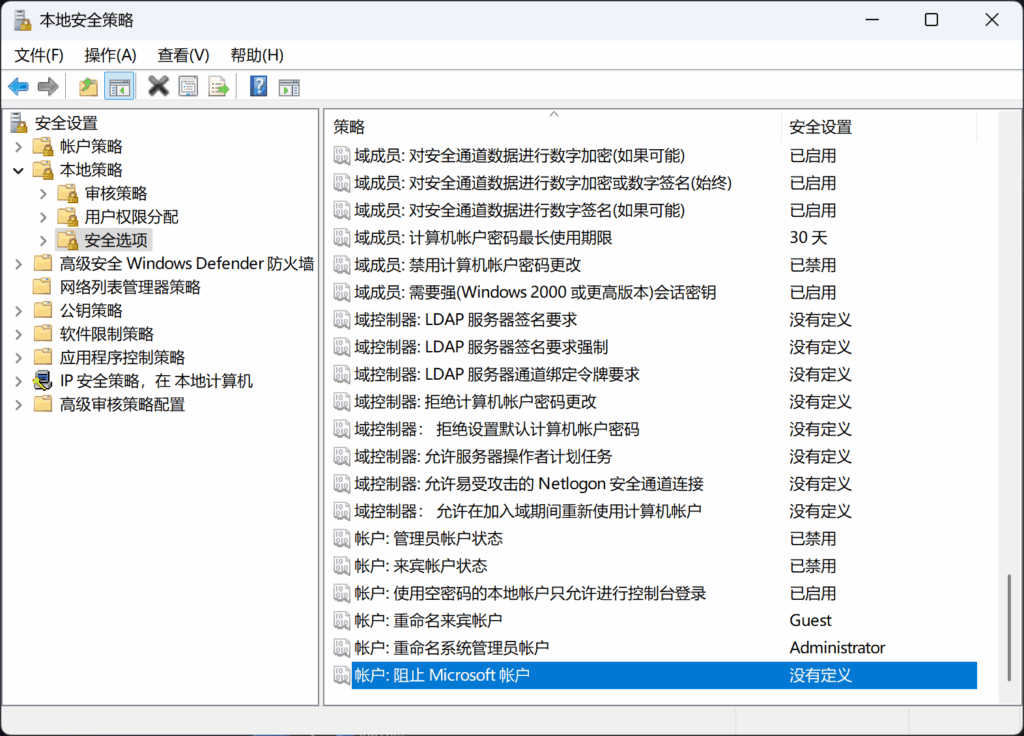This screenshot has height=736, width=1024.
Task: Open the 查看(V) menu
Action: pyautogui.click(x=182, y=55)
